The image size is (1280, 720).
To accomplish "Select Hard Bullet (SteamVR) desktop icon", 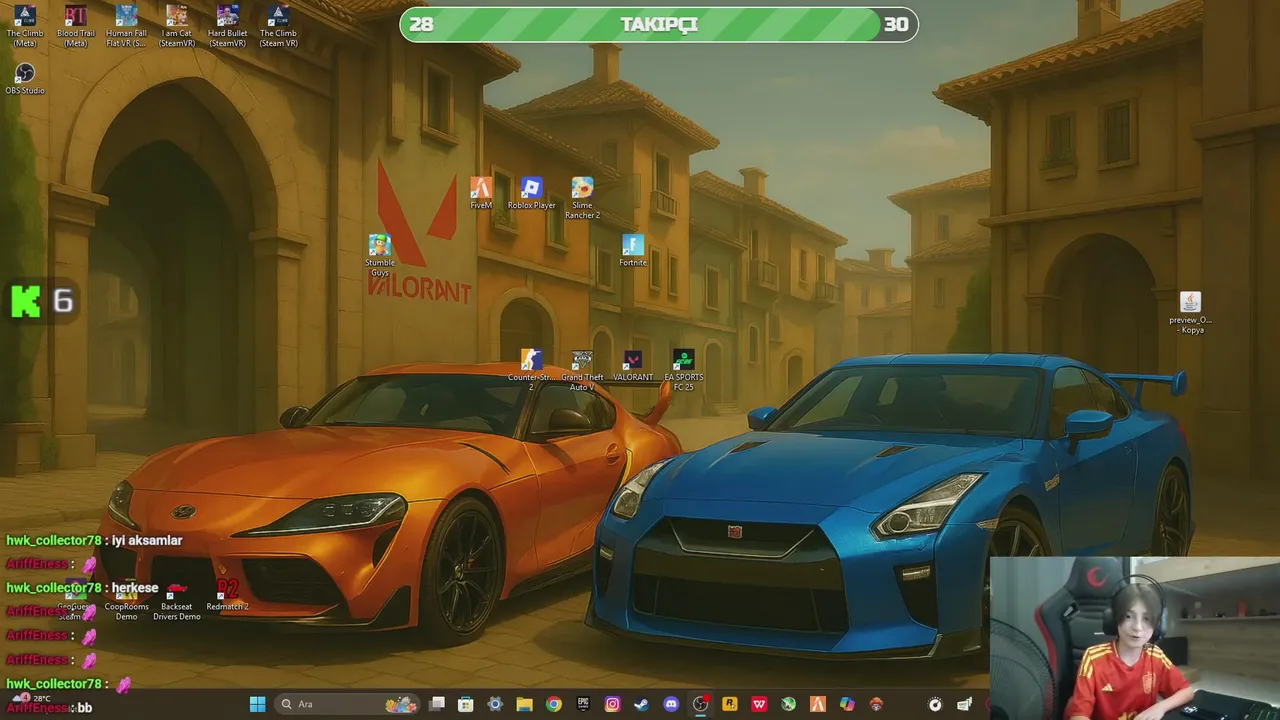I will [227, 26].
